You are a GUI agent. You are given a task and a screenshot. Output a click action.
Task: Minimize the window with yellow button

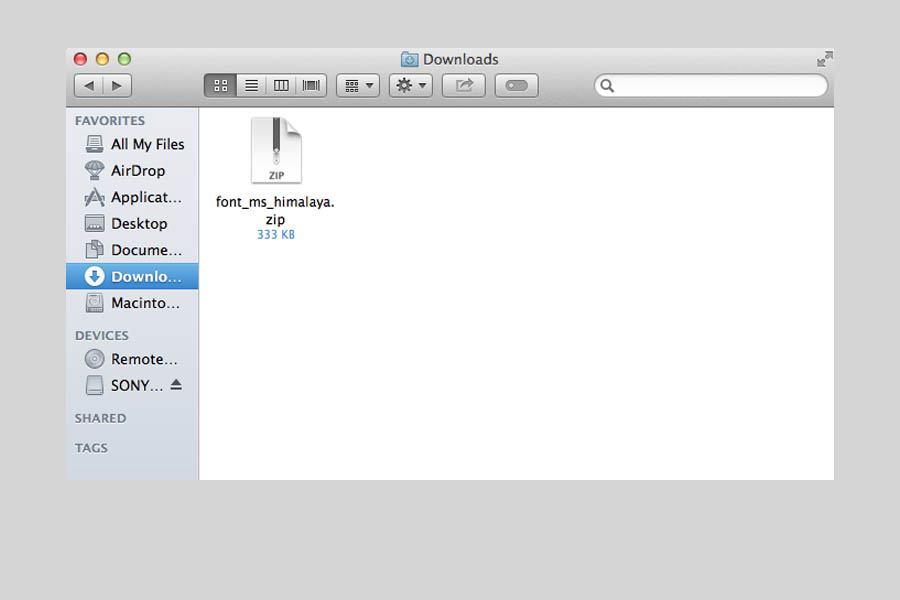(x=102, y=59)
